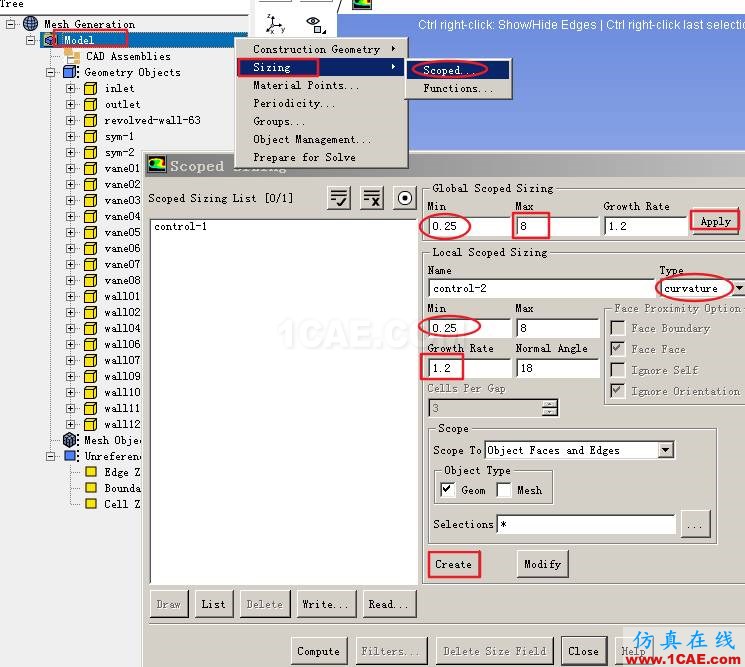Select the Material Points... menu entry

coord(322,85)
